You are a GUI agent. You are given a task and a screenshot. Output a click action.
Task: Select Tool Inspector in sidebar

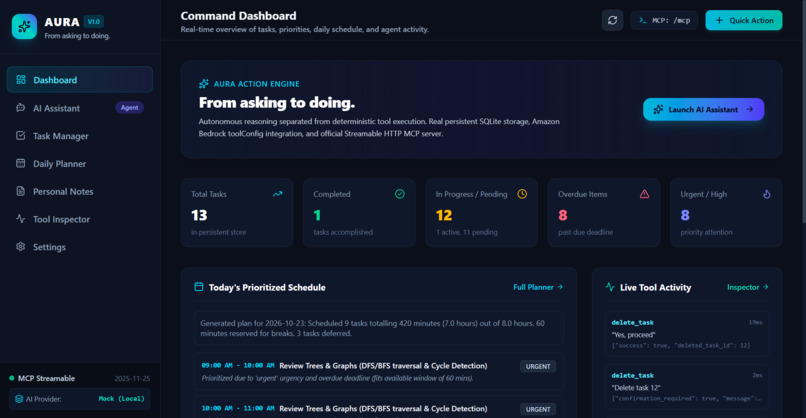(x=80, y=219)
